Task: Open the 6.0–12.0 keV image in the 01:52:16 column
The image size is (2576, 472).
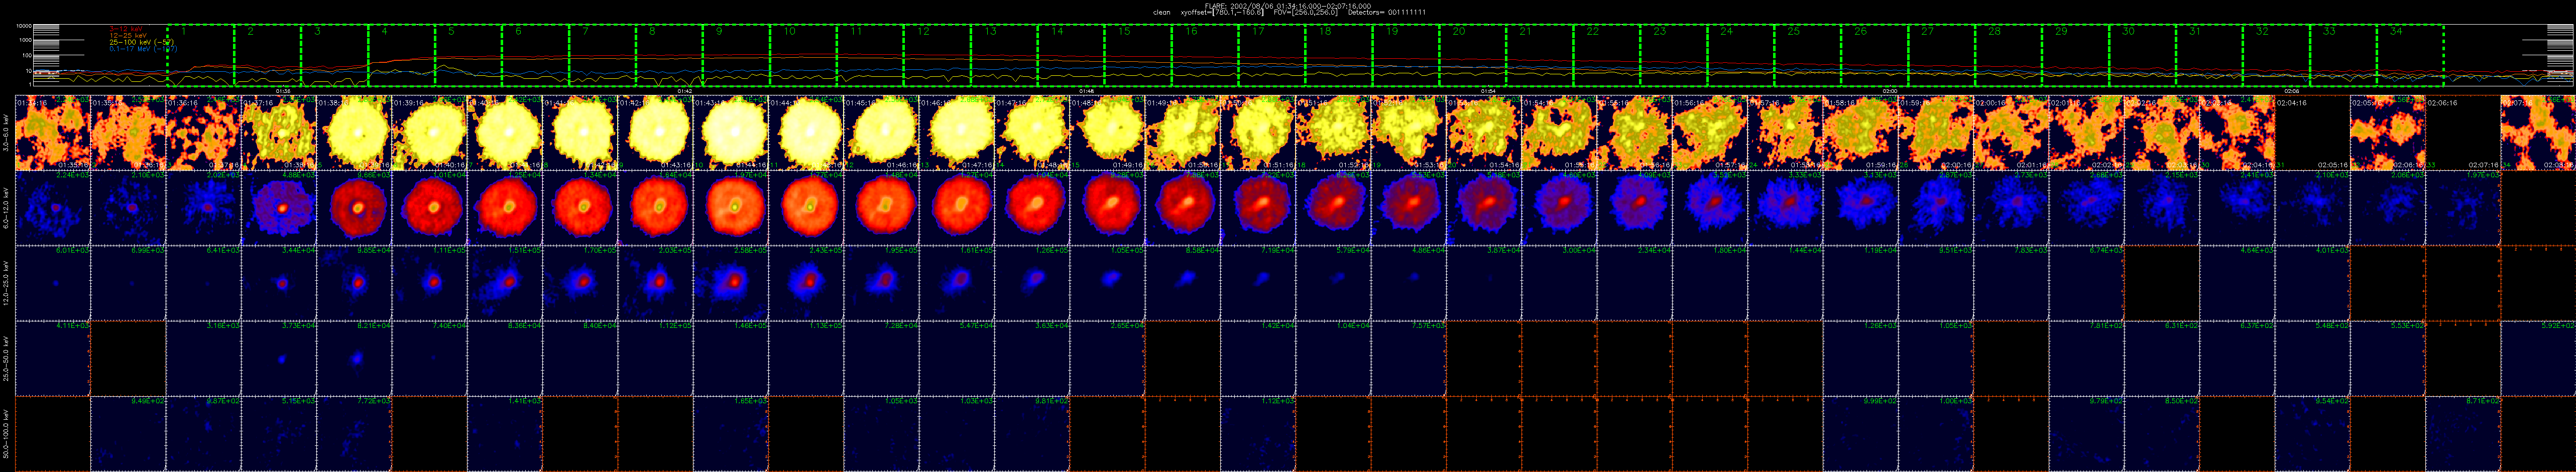Action: coord(1409,208)
